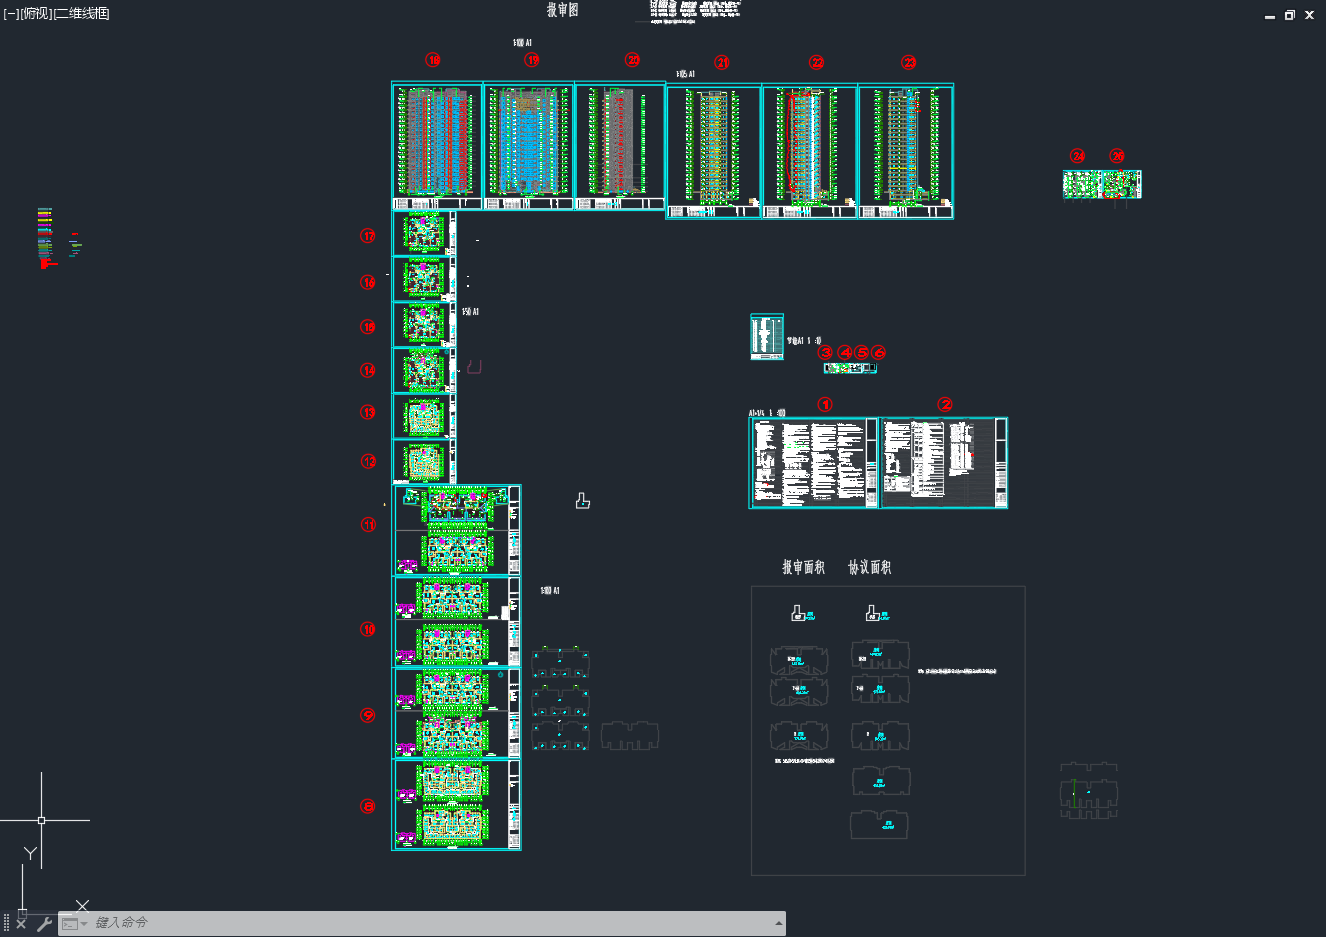Image resolution: width=1326 pixels, height=937 pixels.
Task: Open the recent commands dropdown icon
Action: (74, 923)
